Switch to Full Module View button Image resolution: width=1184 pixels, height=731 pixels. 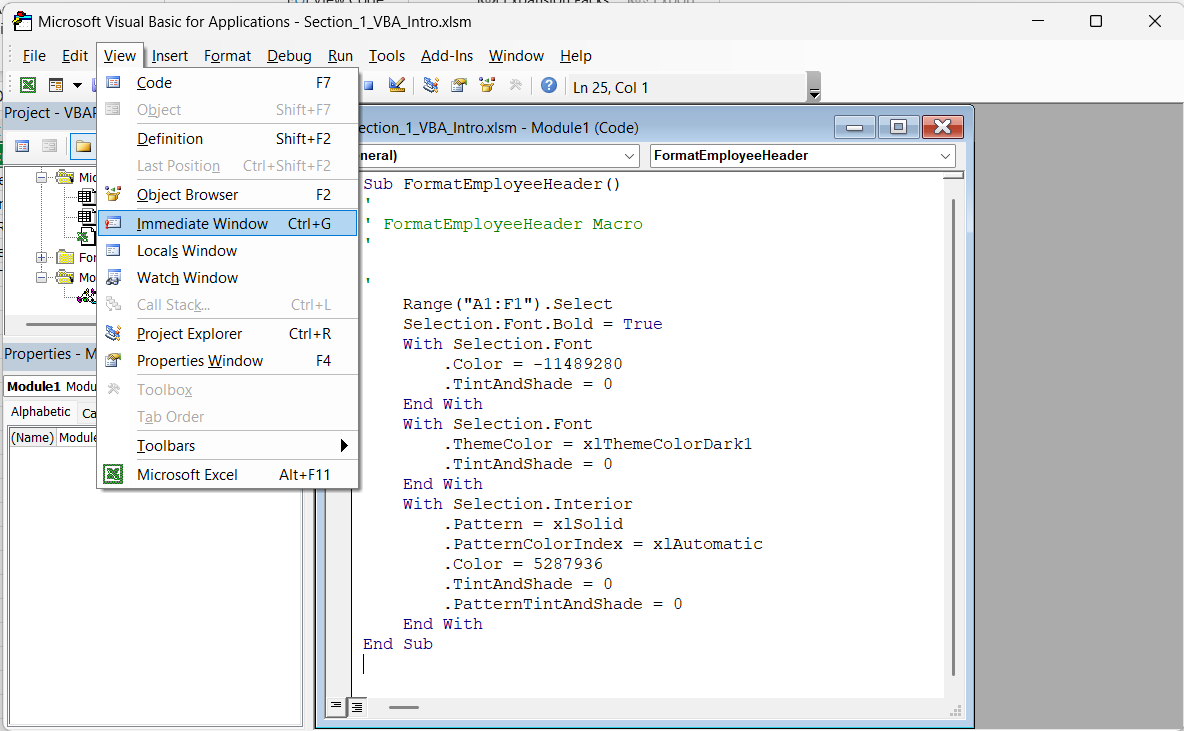point(357,706)
